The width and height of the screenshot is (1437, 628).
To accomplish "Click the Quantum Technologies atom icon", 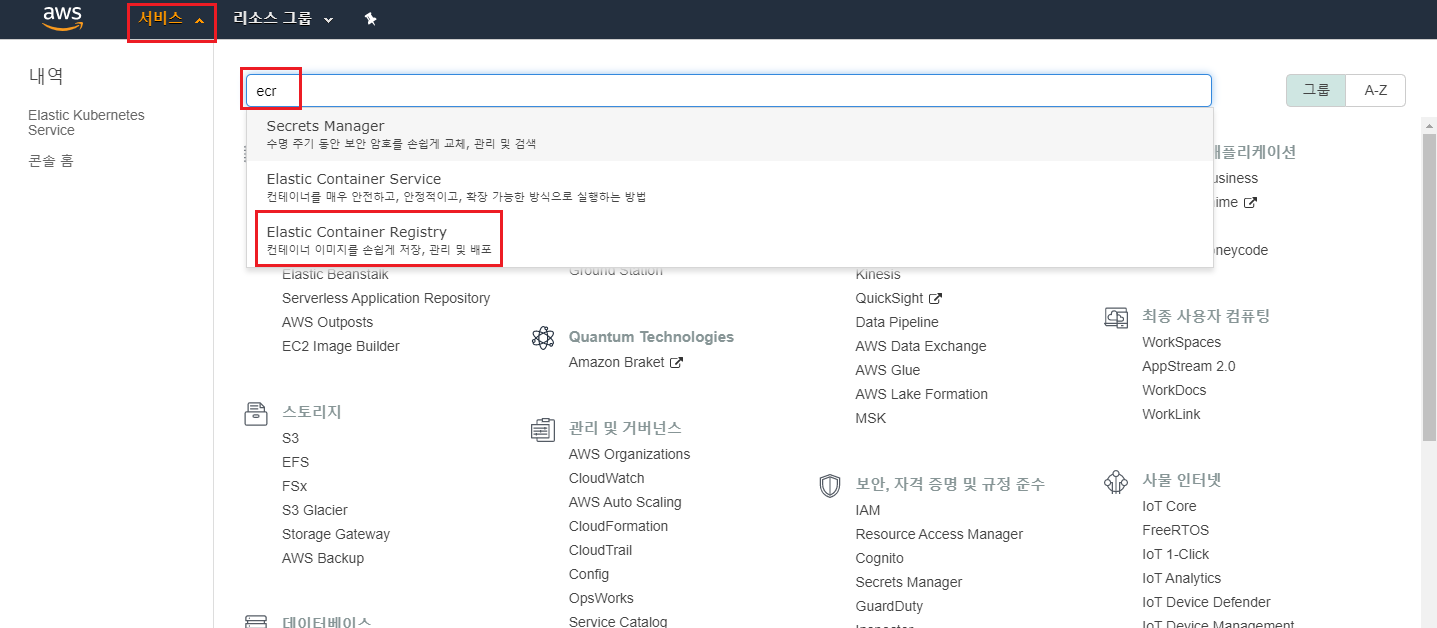I will pyautogui.click(x=543, y=338).
